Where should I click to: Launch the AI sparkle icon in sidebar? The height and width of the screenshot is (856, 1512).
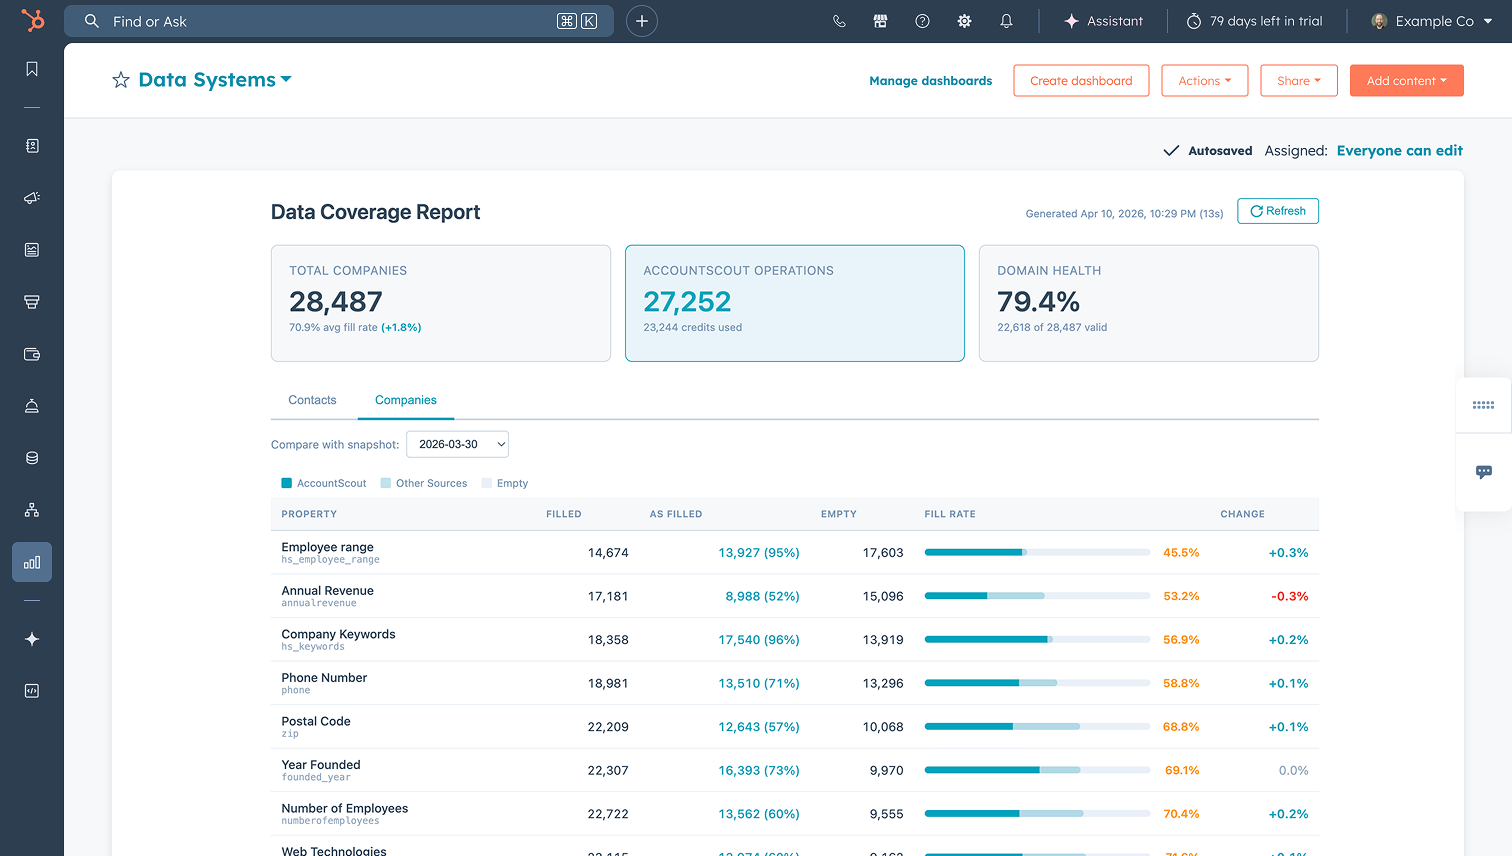coord(31,639)
